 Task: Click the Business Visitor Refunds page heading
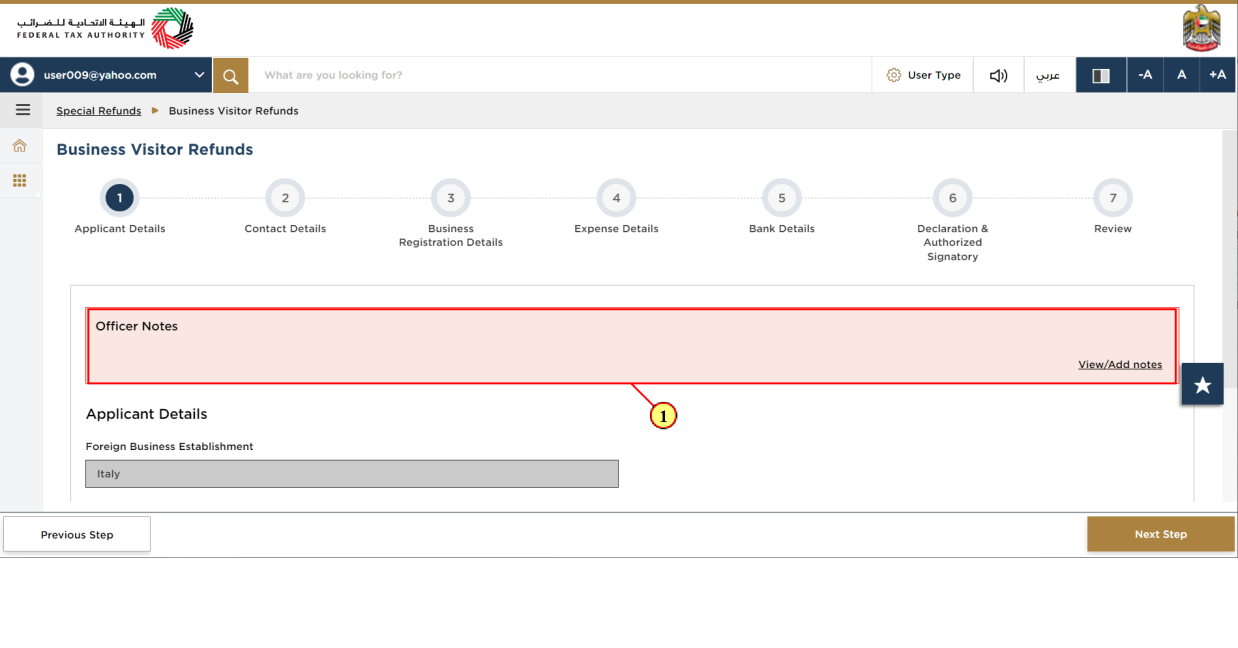tap(155, 150)
